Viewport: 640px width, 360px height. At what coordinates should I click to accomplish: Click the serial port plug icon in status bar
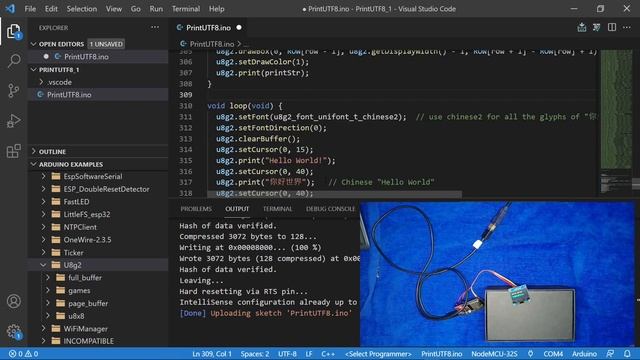pos(530,354)
